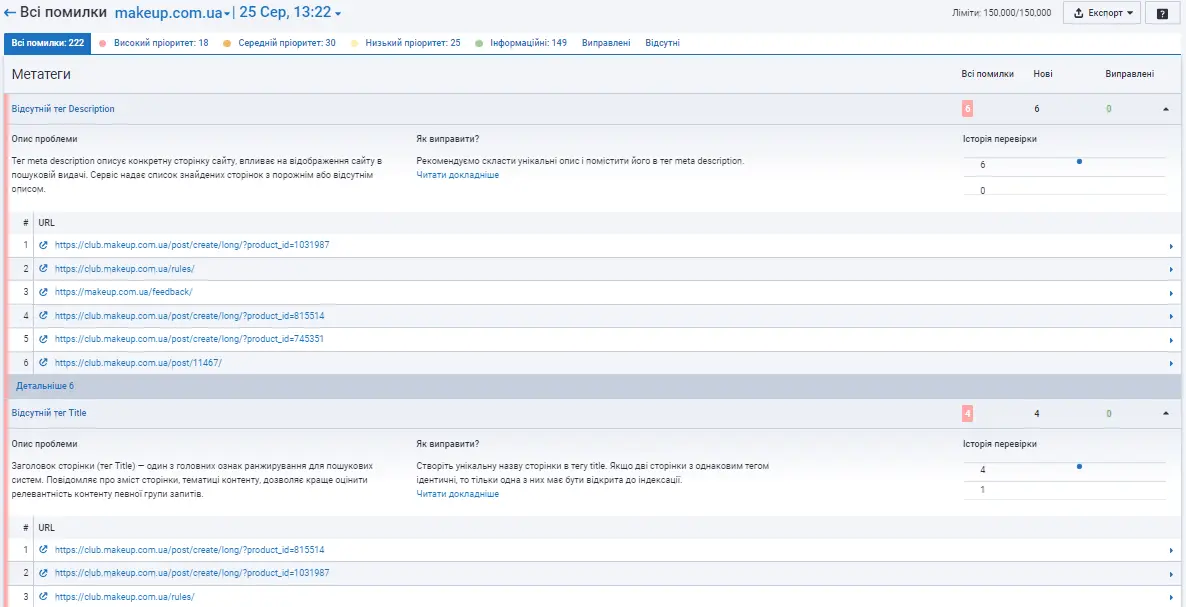Open the help question mark button

[x=1161, y=13]
